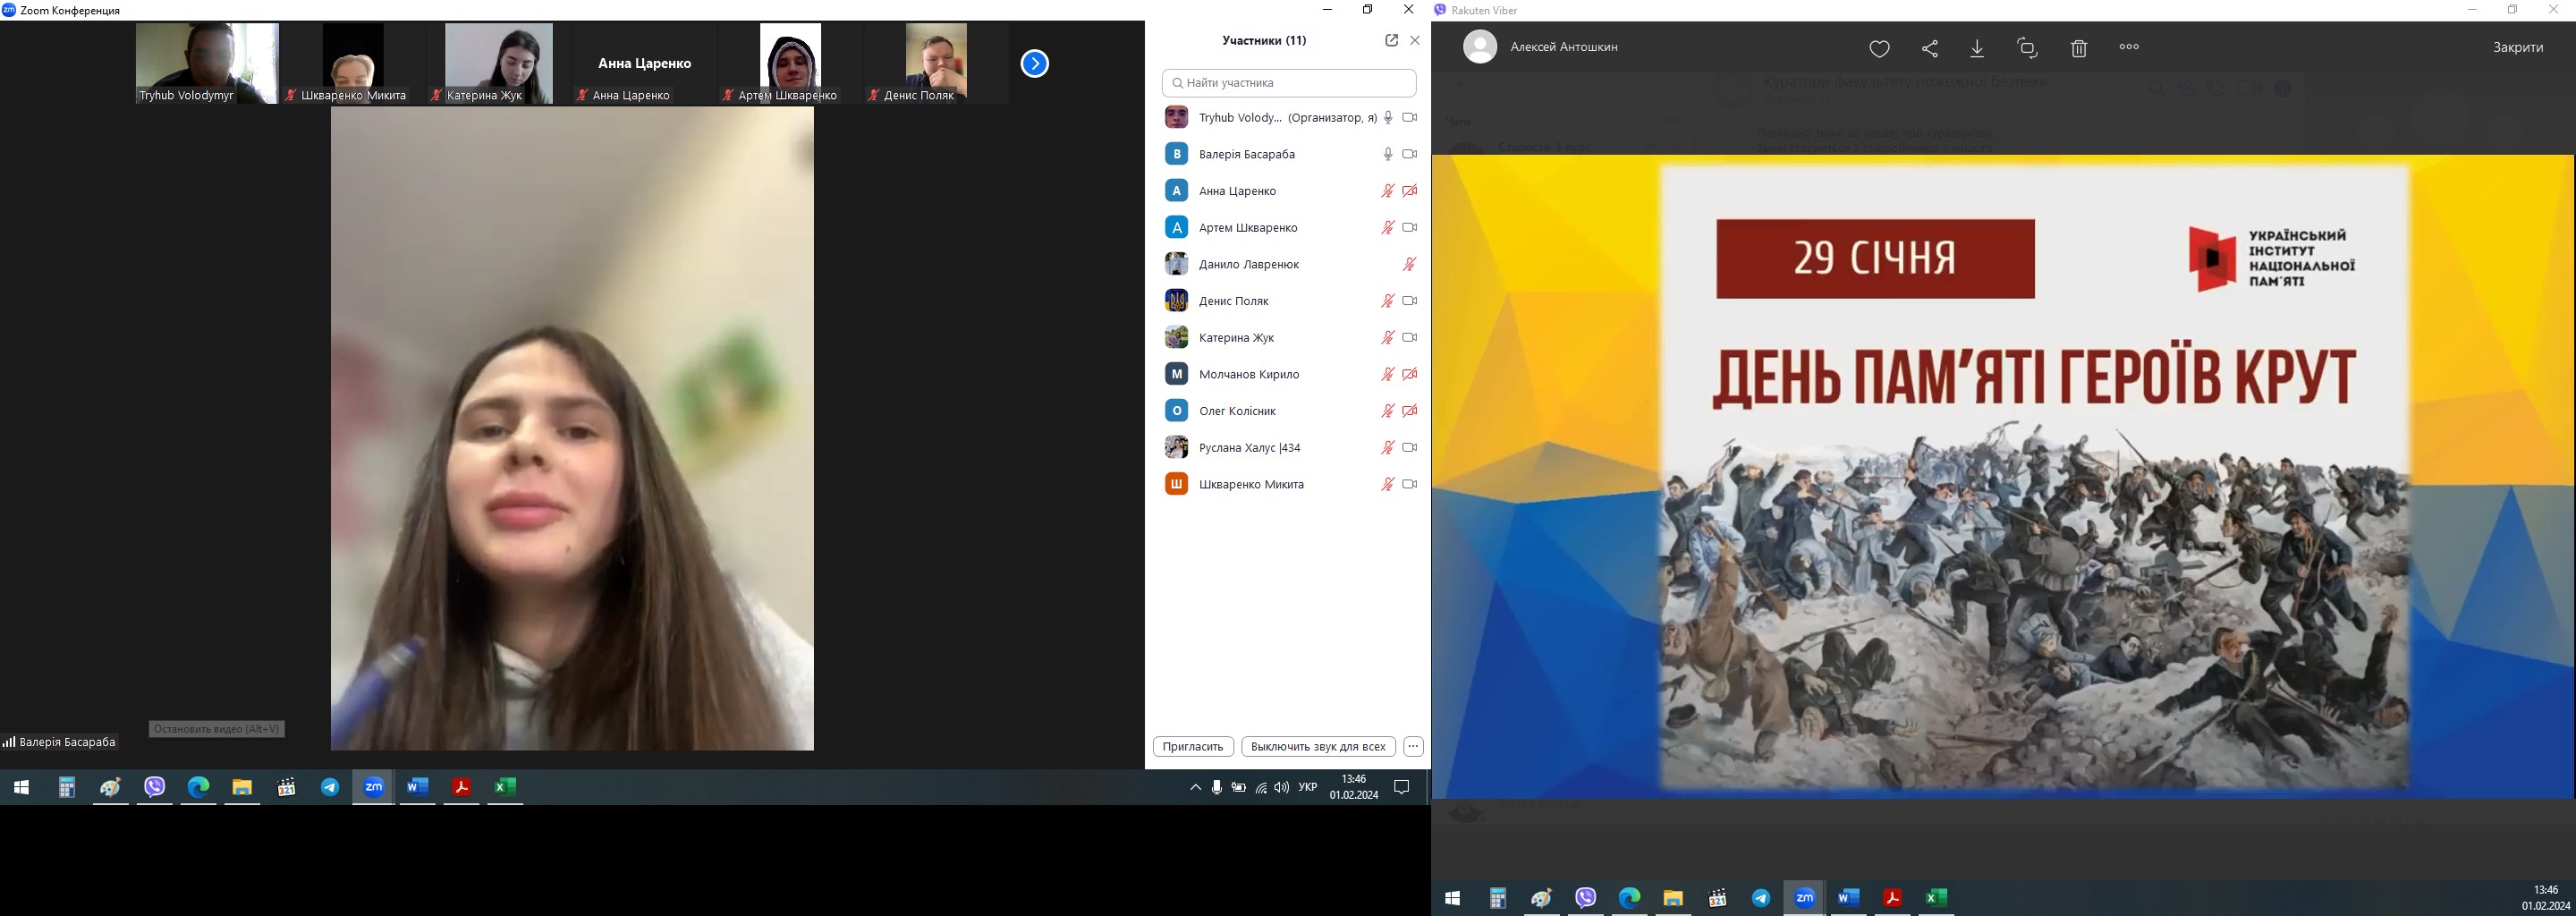2576x916 pixels.
Task: Click the share icon in Viber viewer
Action: click(1930, 48)
